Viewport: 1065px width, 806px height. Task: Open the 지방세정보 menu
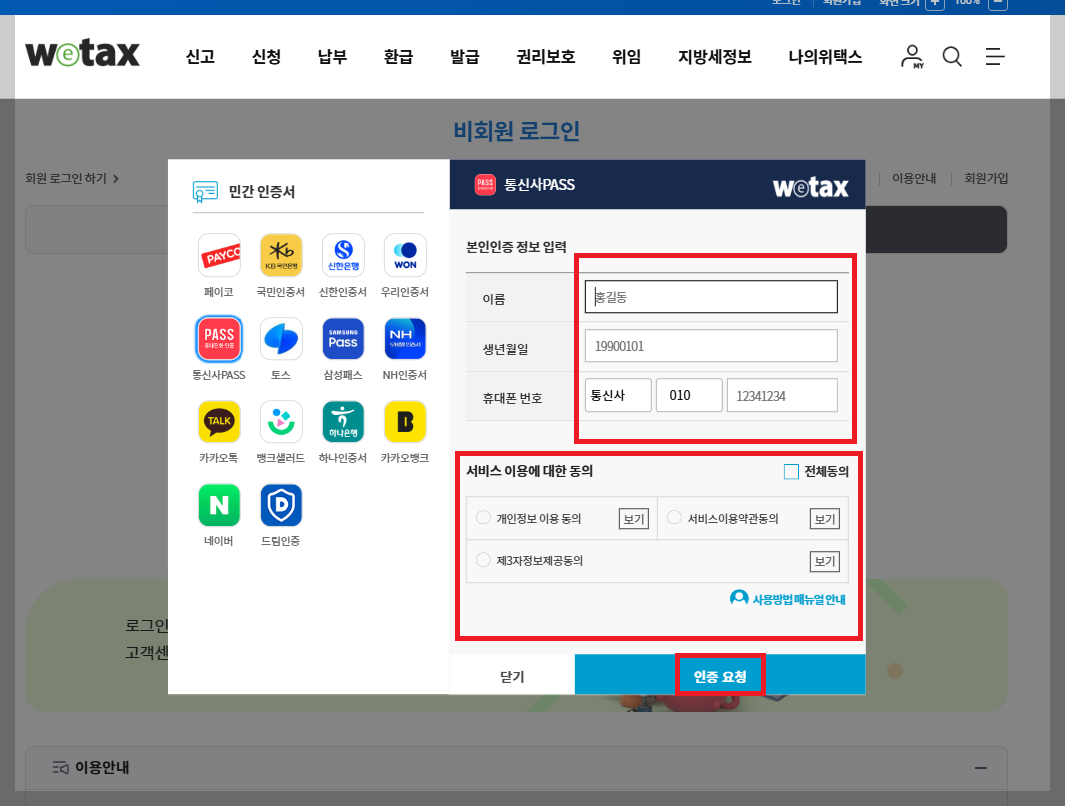click(715, 56)
